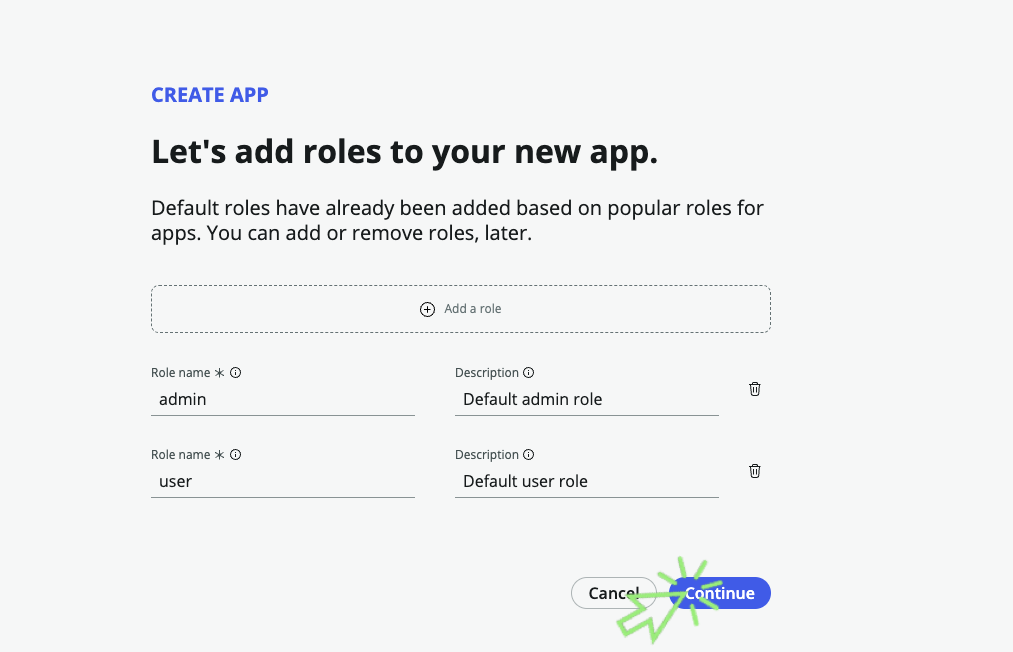
Task: Click info icon beside admin Role name label
Action: pos(236,373)
